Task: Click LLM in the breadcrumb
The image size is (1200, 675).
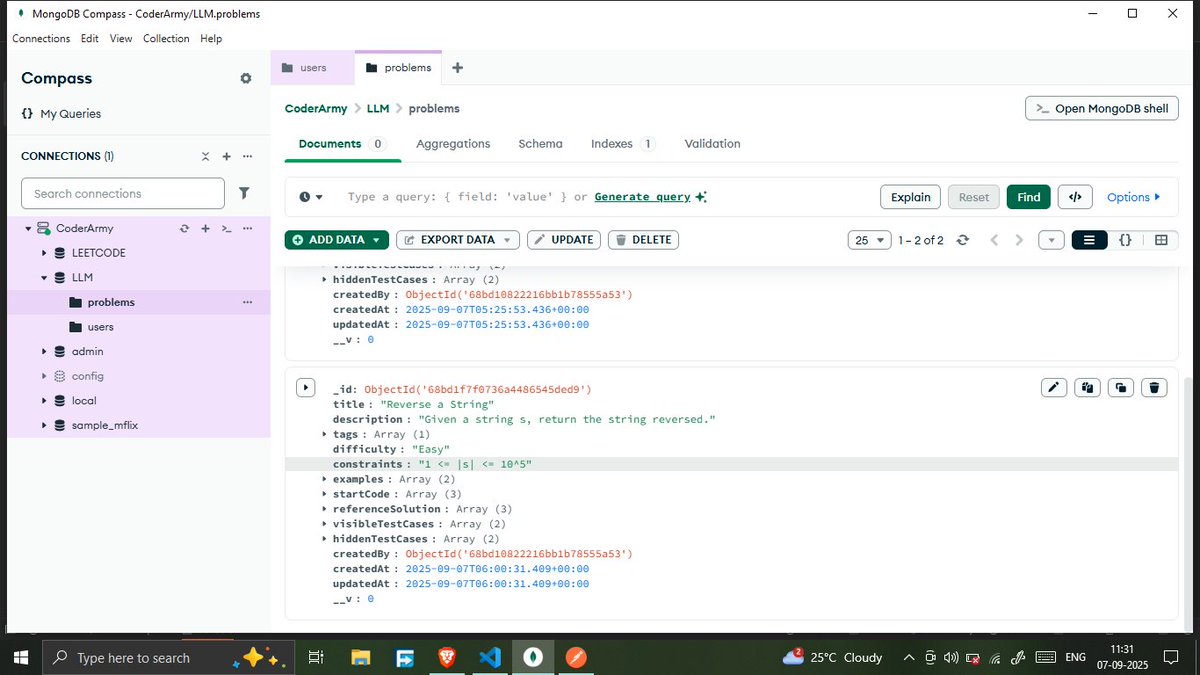Action: tap(377, 108)
